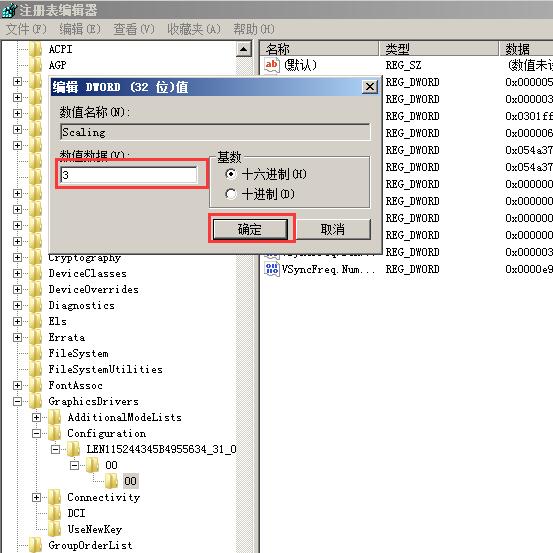Viewport: 553px width, 553px height.
Task: Expand the AdditionalModeLists tree node
Action: click(36, 417)
